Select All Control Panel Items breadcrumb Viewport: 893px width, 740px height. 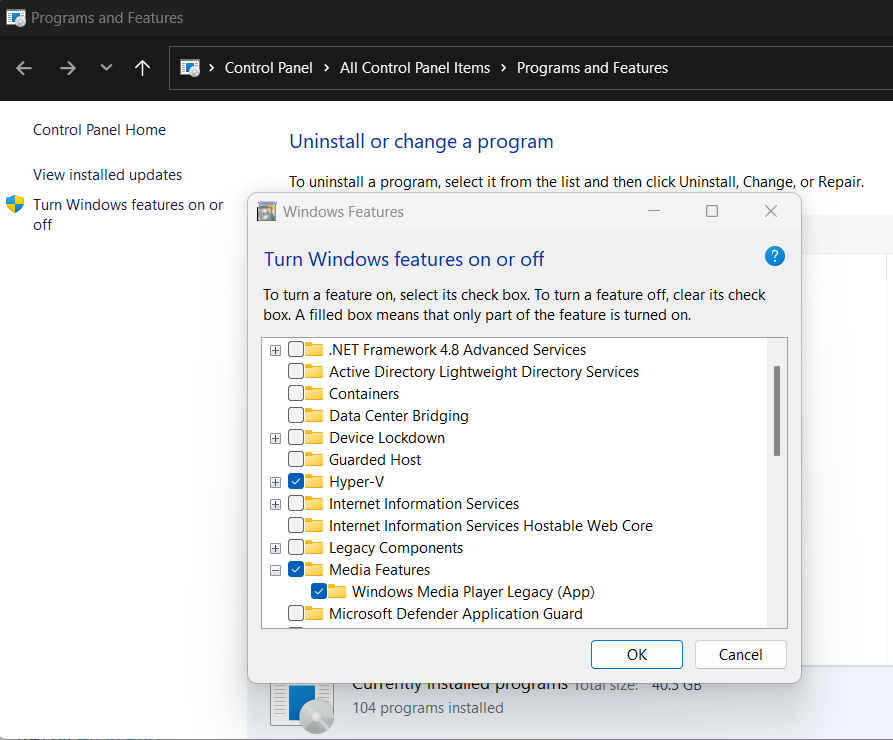[x=415, y=68]
